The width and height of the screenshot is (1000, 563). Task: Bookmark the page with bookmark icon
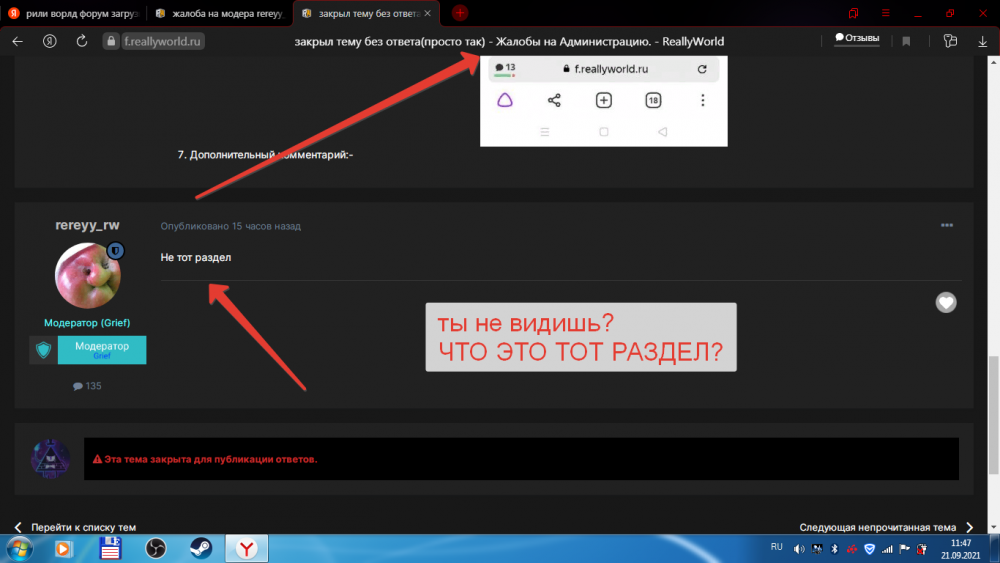tap(906, 41)
